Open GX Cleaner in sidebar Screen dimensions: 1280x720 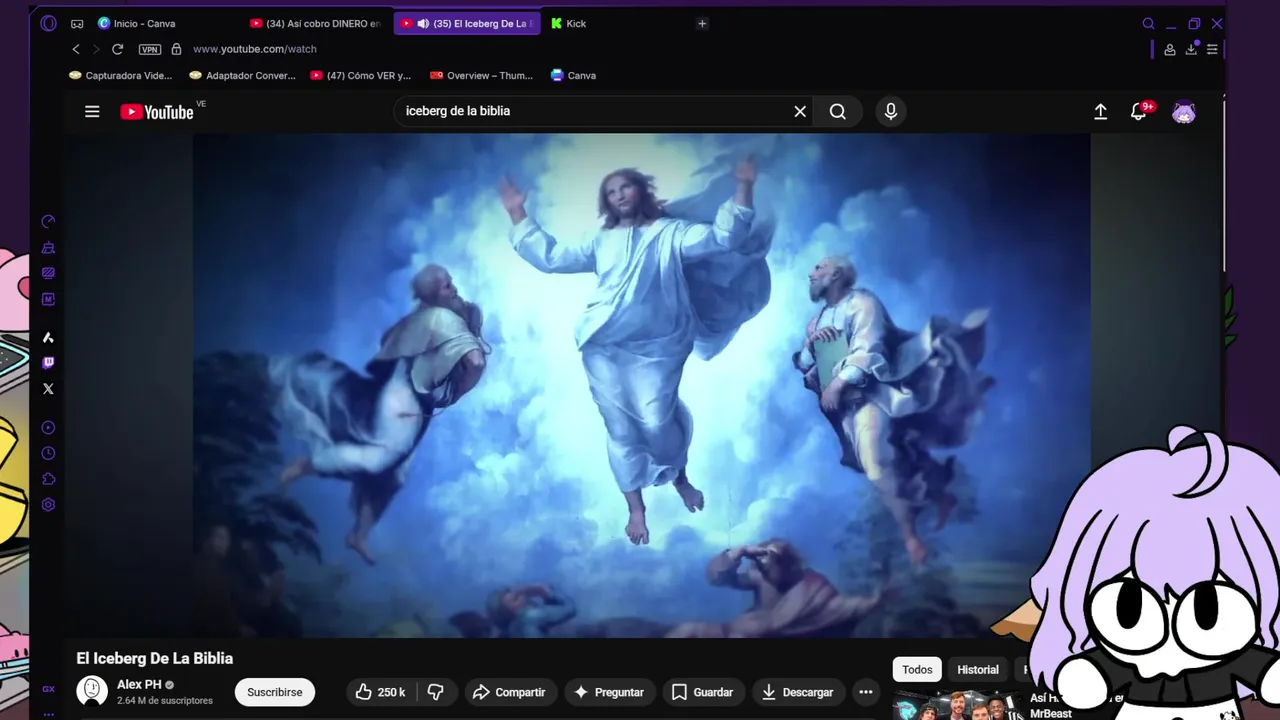click(x=48, y=247)
